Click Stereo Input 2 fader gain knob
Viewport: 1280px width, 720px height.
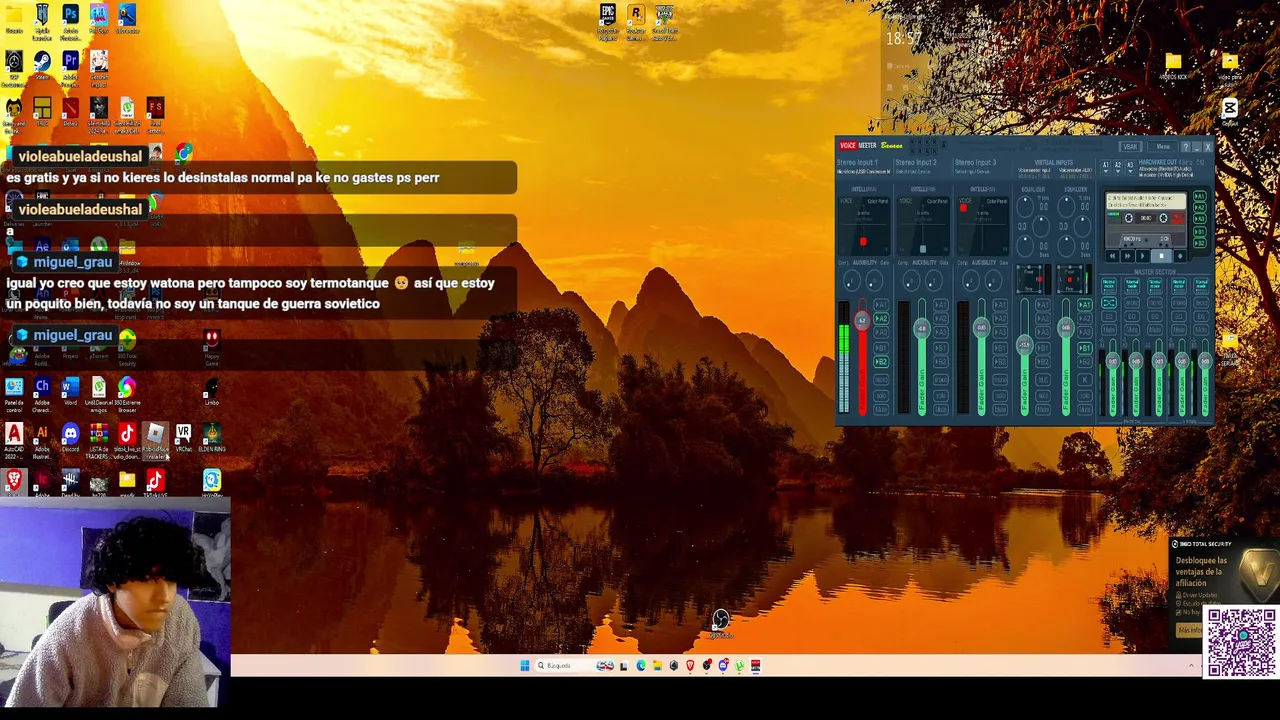point(922,328)
